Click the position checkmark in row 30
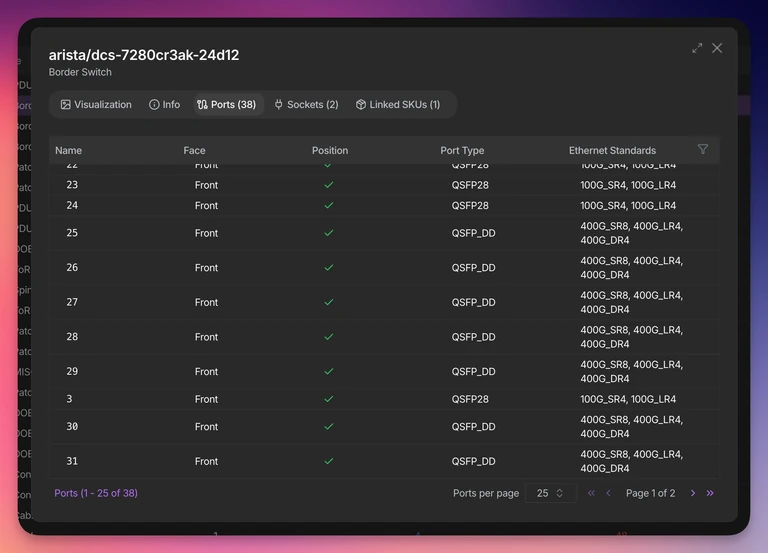Image resolution: width=768 pixels, height=553 pixels. (x=329, y=427)
